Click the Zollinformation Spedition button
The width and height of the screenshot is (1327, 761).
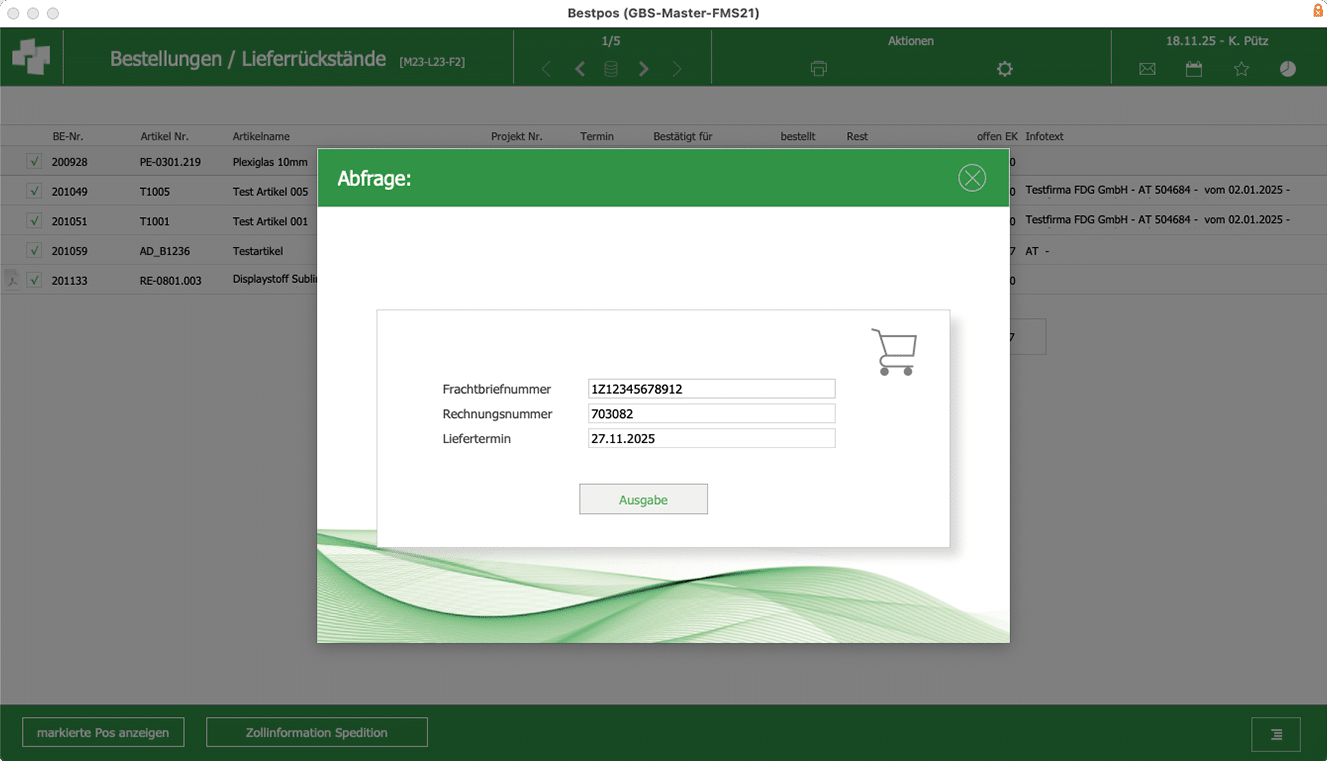click(x=316, y=732)
